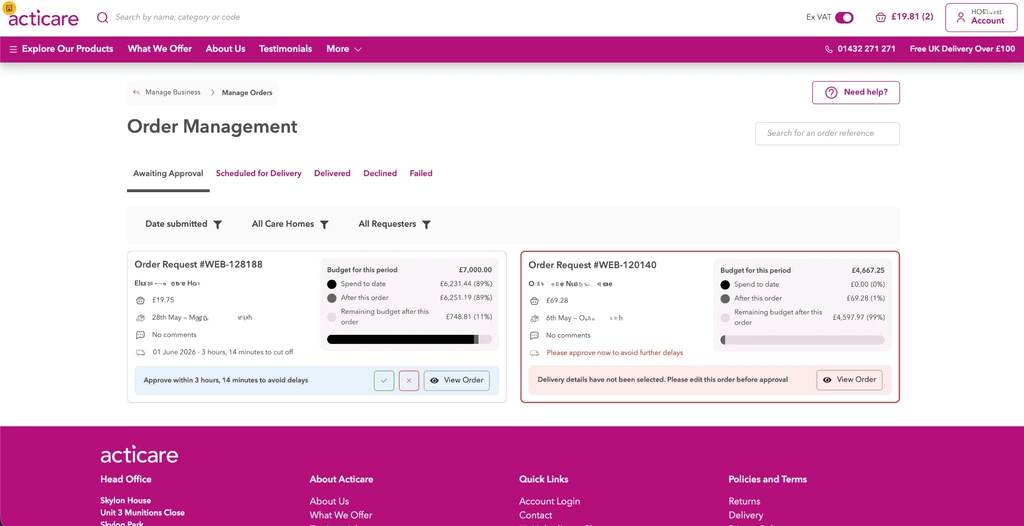Click basket icon beside £19.75
The width and height of the screenshot is (1024, 526).
[140, 301]
